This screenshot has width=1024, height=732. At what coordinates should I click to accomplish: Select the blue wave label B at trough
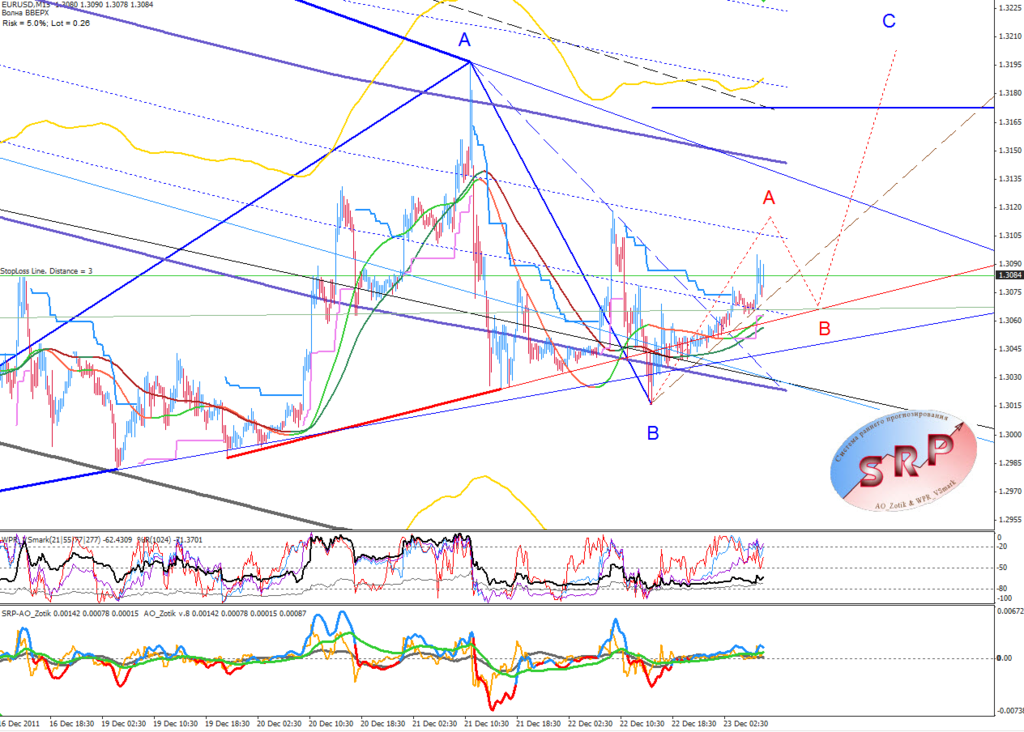[x=652, y=433]
